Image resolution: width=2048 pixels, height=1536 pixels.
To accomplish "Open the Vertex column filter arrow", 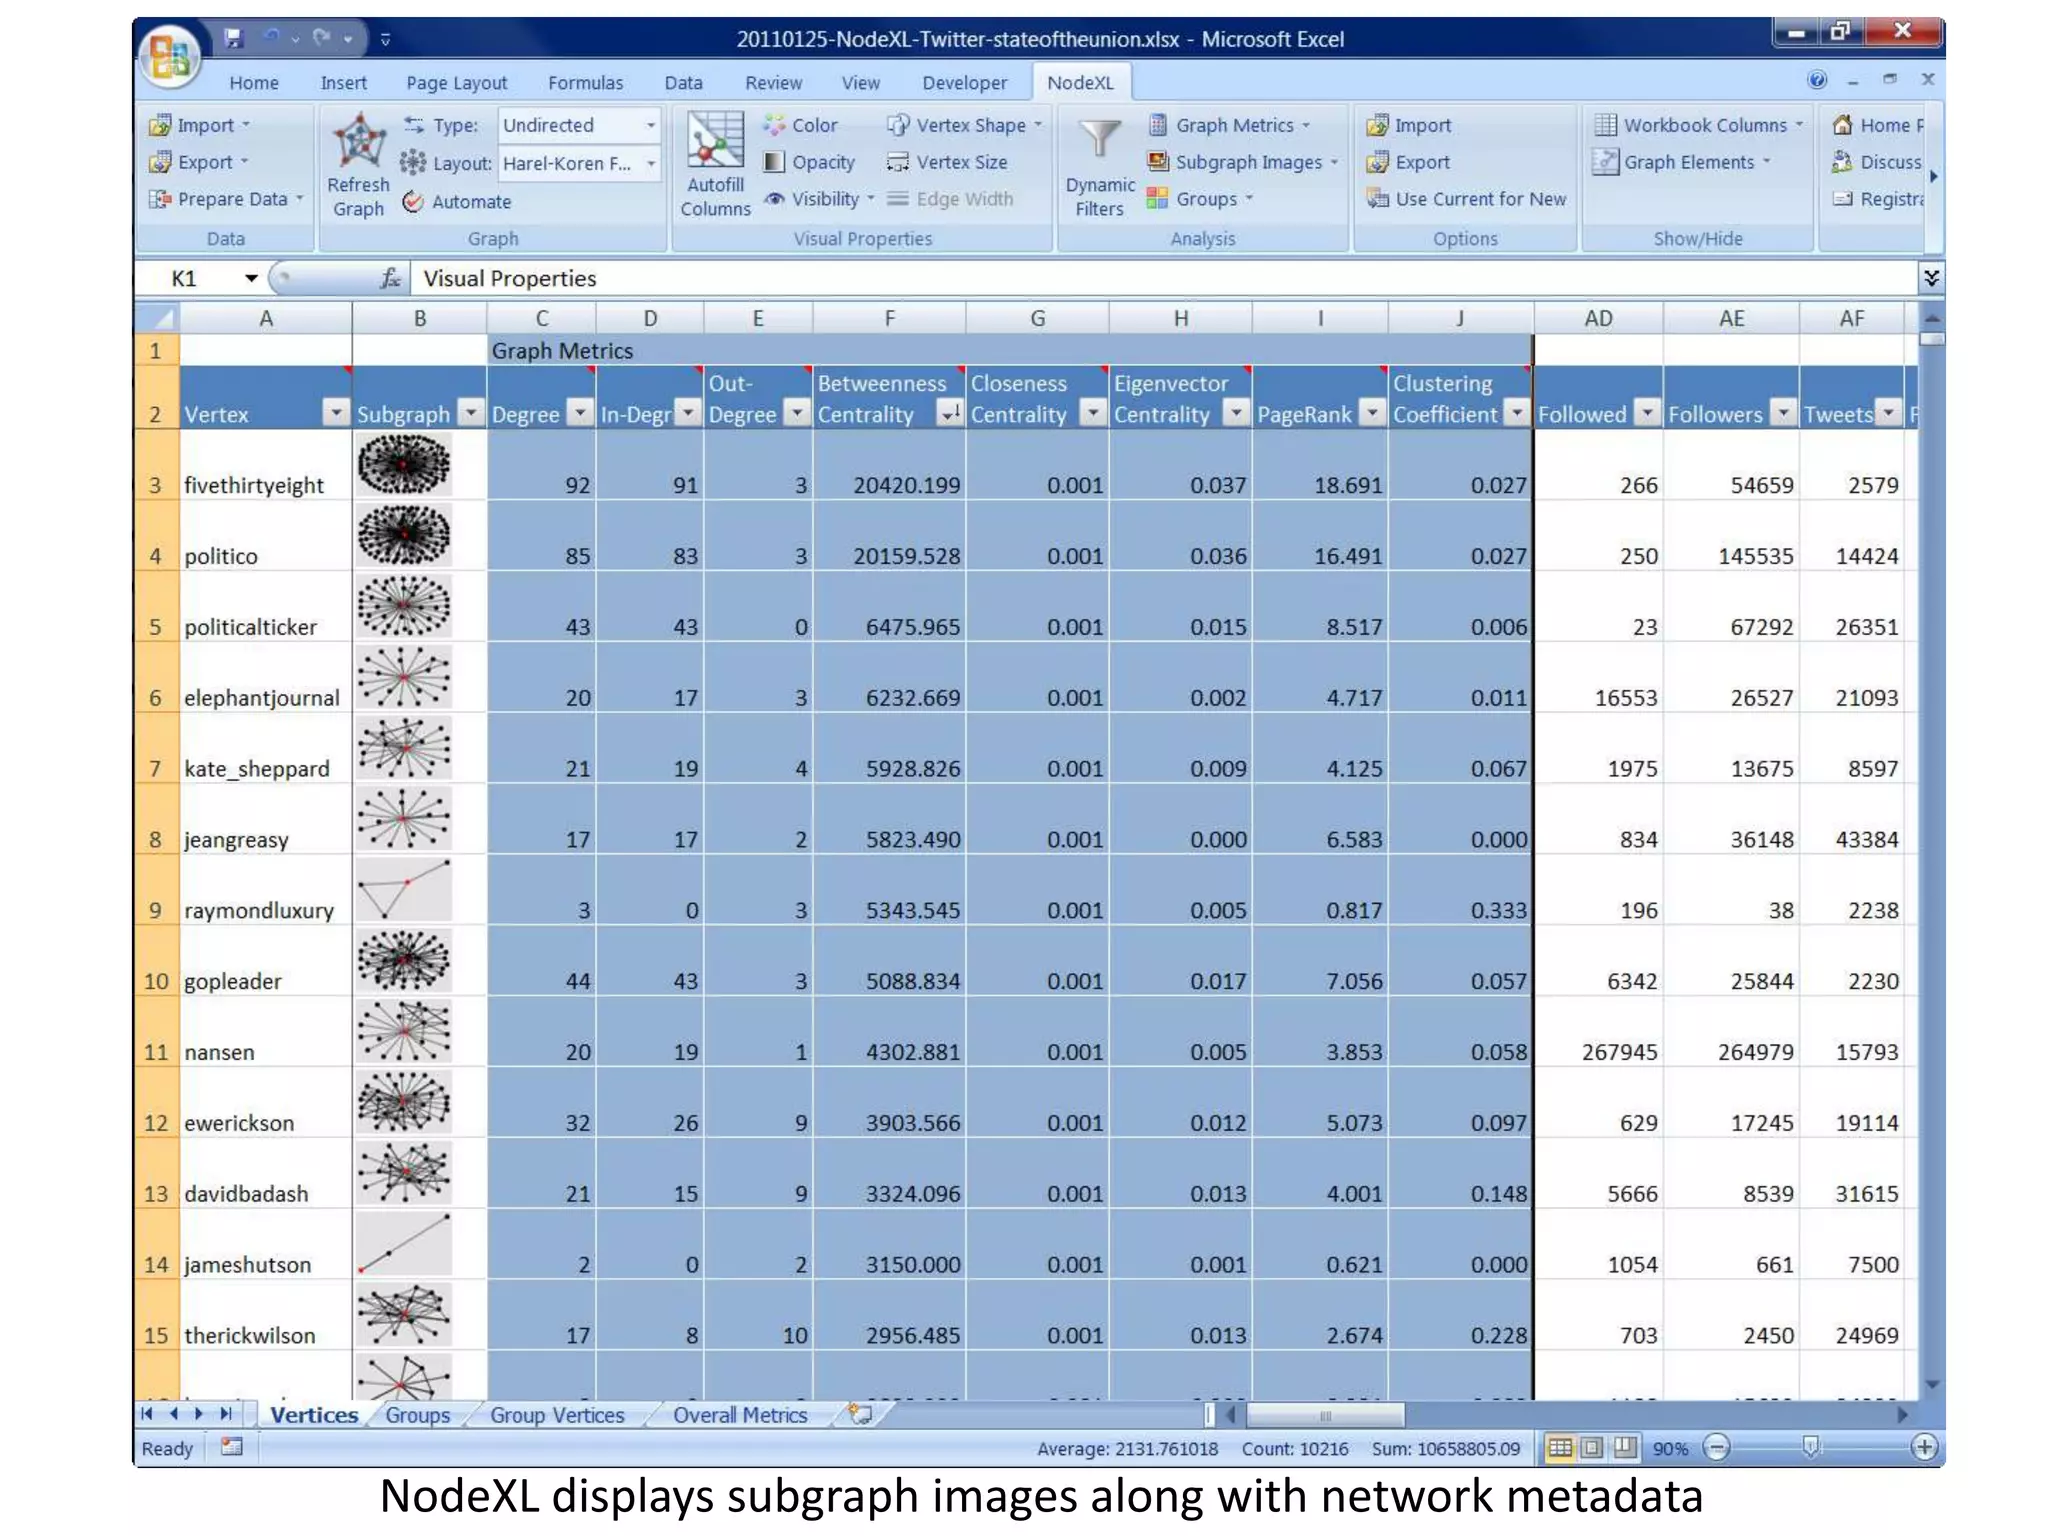I will (x=335, y=413).
